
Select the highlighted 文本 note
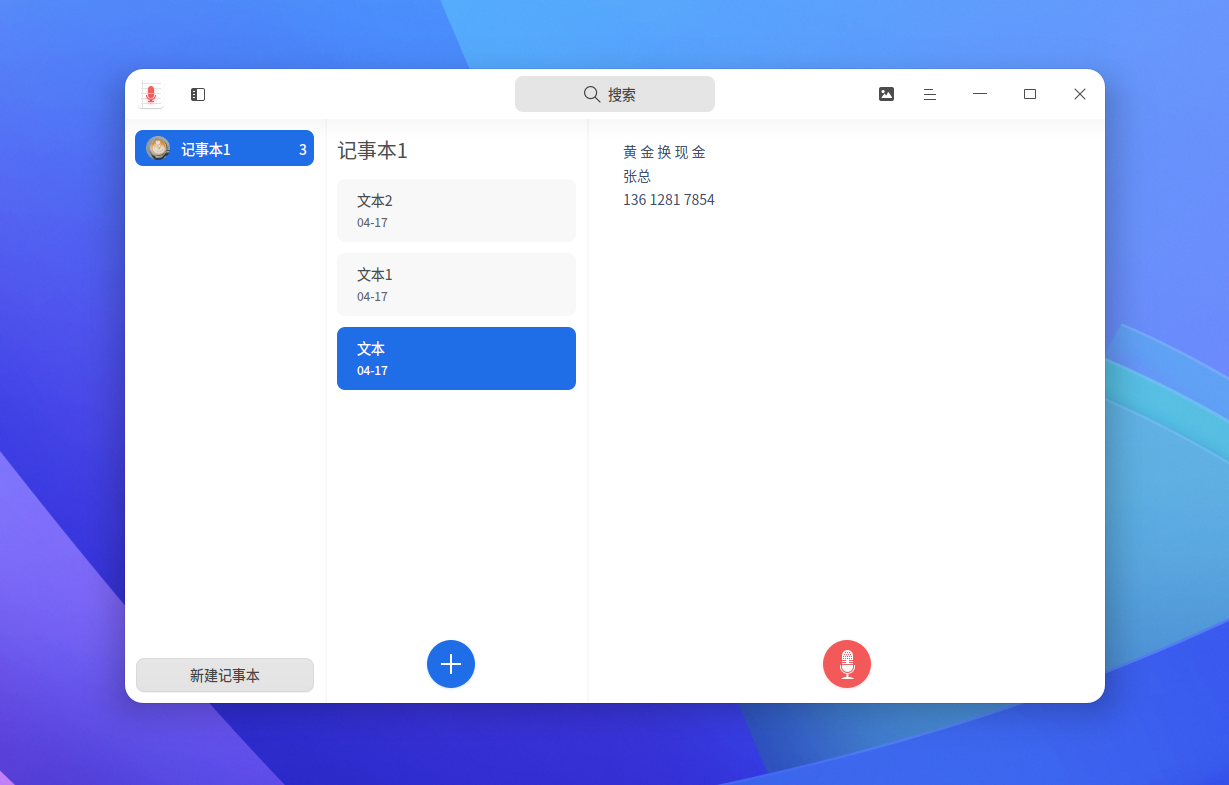click(456, 359)
